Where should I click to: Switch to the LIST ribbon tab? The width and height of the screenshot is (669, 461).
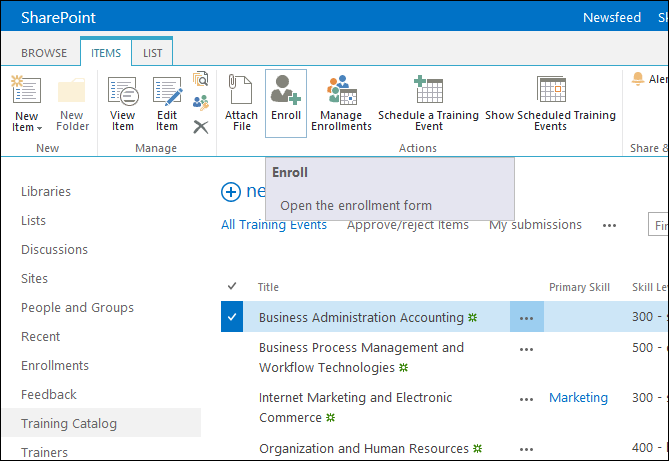pyautogui.click(x=152, y=53)
